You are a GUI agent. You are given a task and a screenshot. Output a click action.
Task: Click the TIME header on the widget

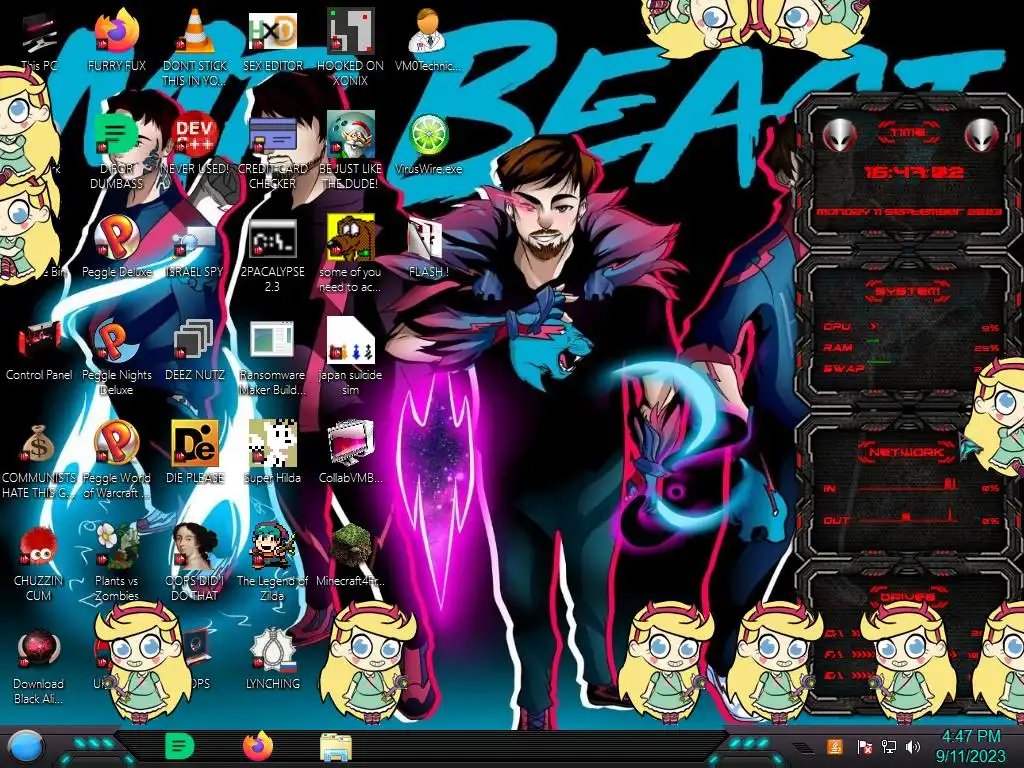[x=908, y=133]
